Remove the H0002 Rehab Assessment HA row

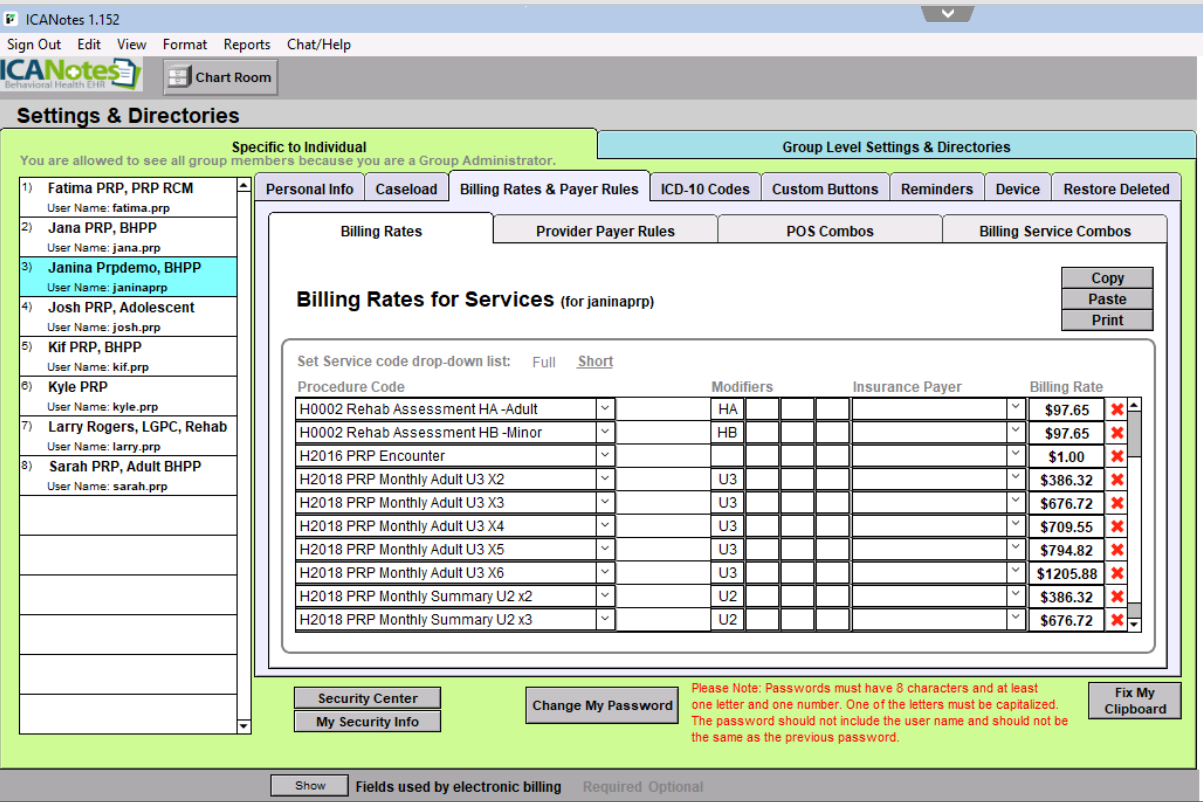[1117, 410]
